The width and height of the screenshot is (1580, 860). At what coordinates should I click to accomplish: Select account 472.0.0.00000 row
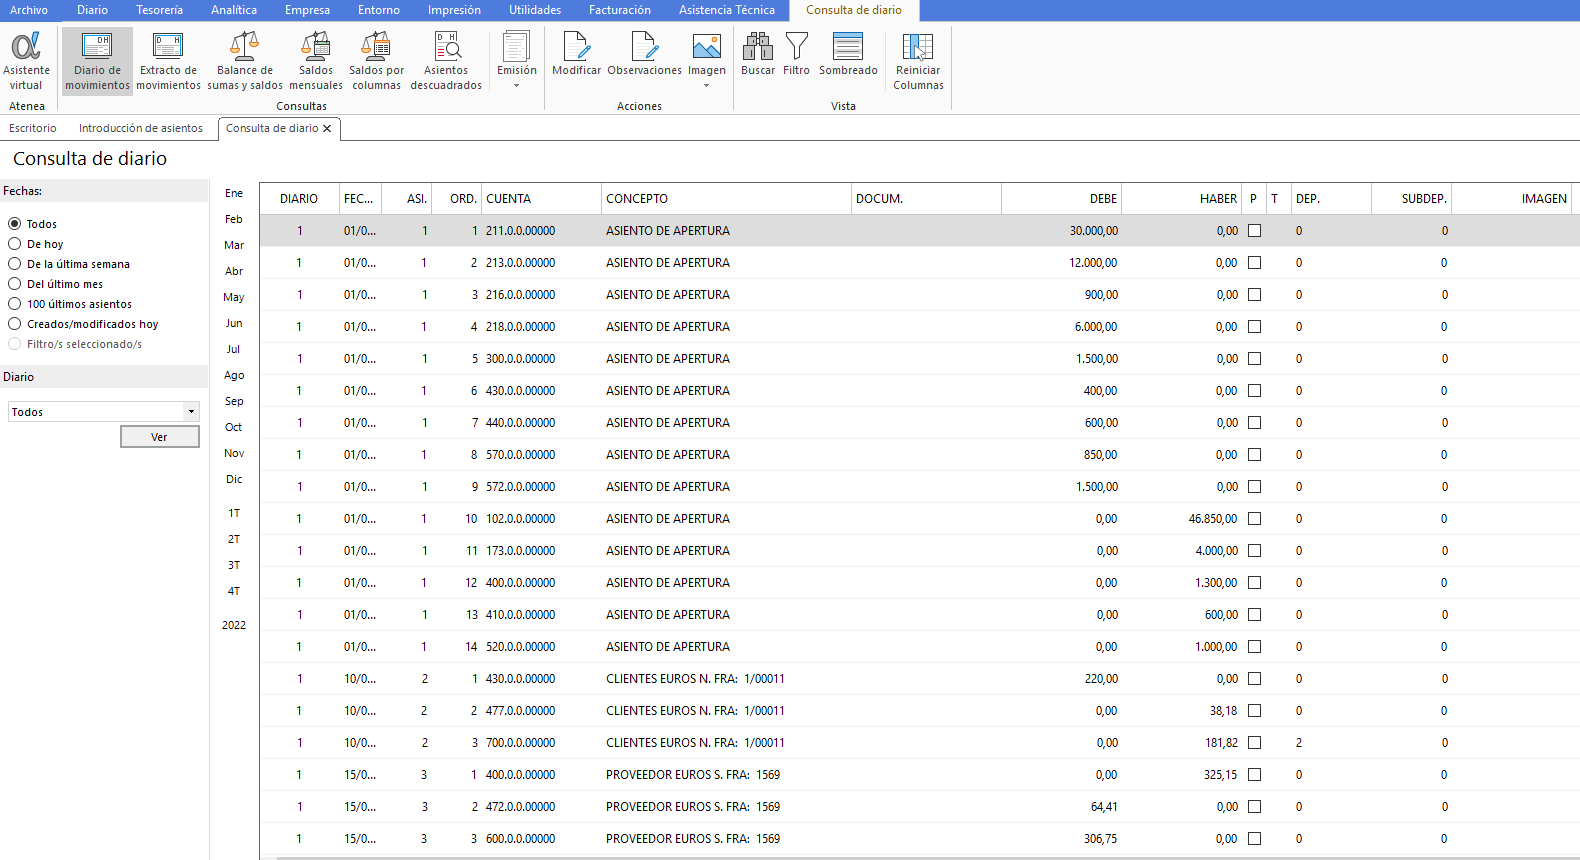click(x=919, y=807)
